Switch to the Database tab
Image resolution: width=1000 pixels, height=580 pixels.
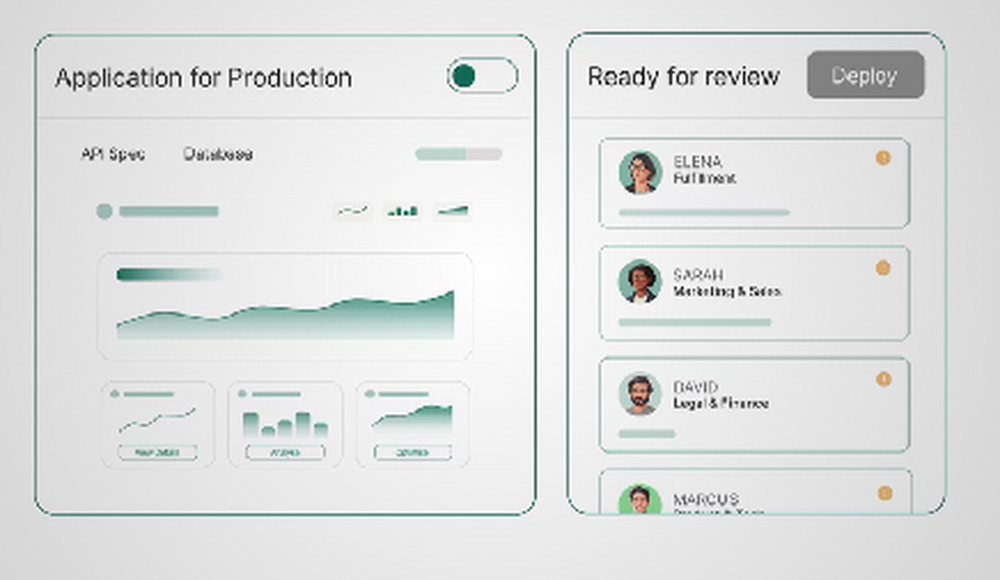(x=218, y=154)
